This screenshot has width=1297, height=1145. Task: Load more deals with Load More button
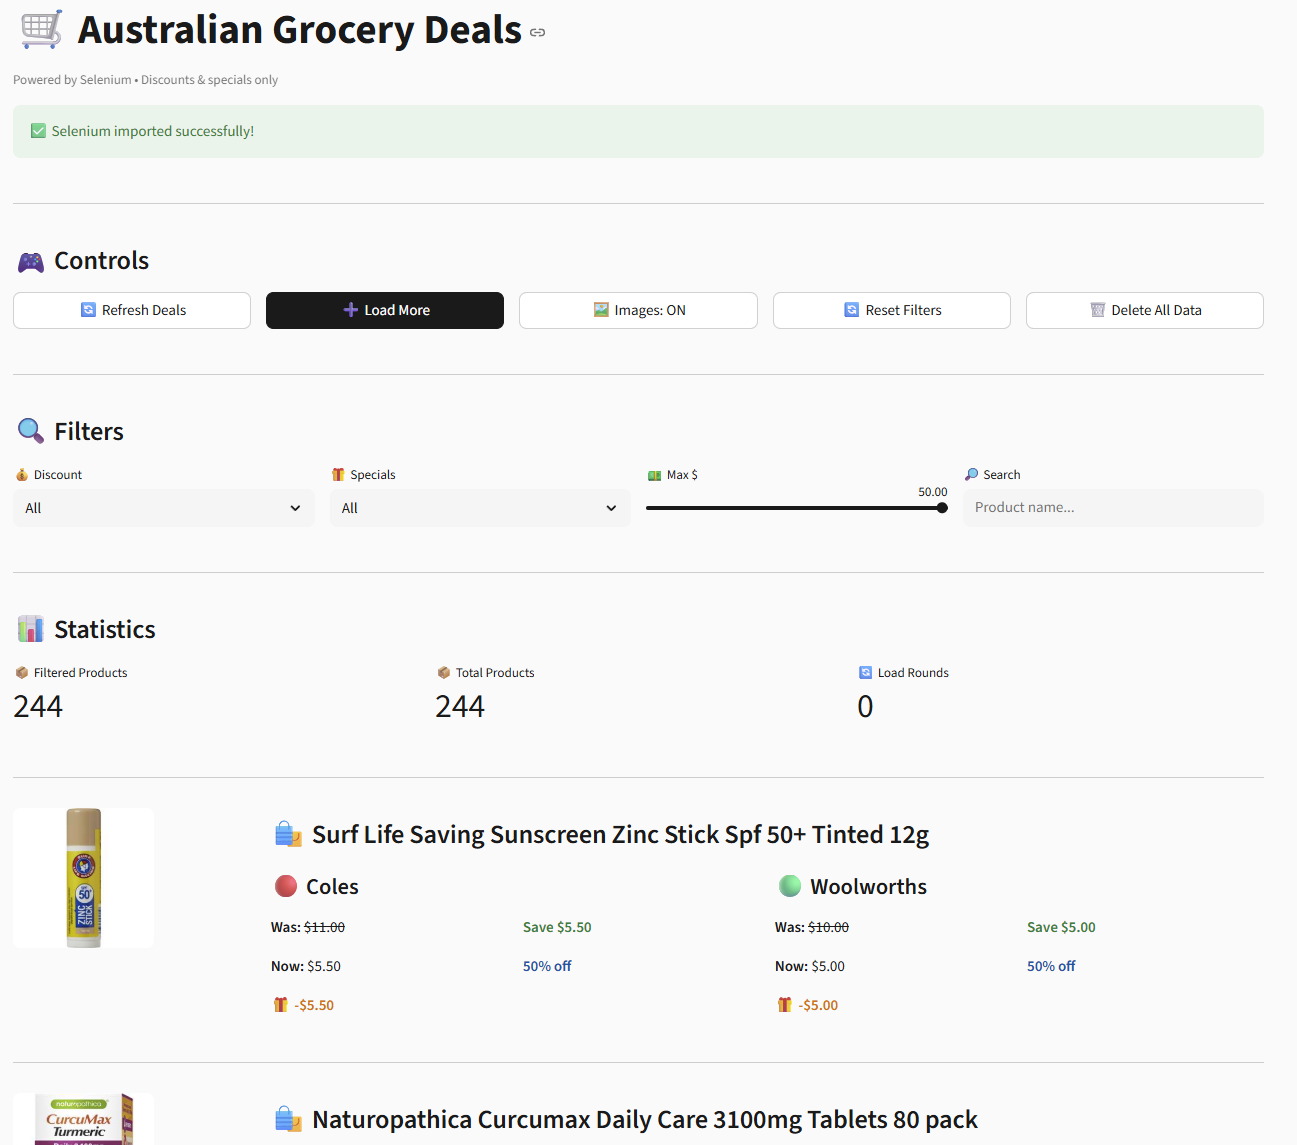(x=385, y=310)
